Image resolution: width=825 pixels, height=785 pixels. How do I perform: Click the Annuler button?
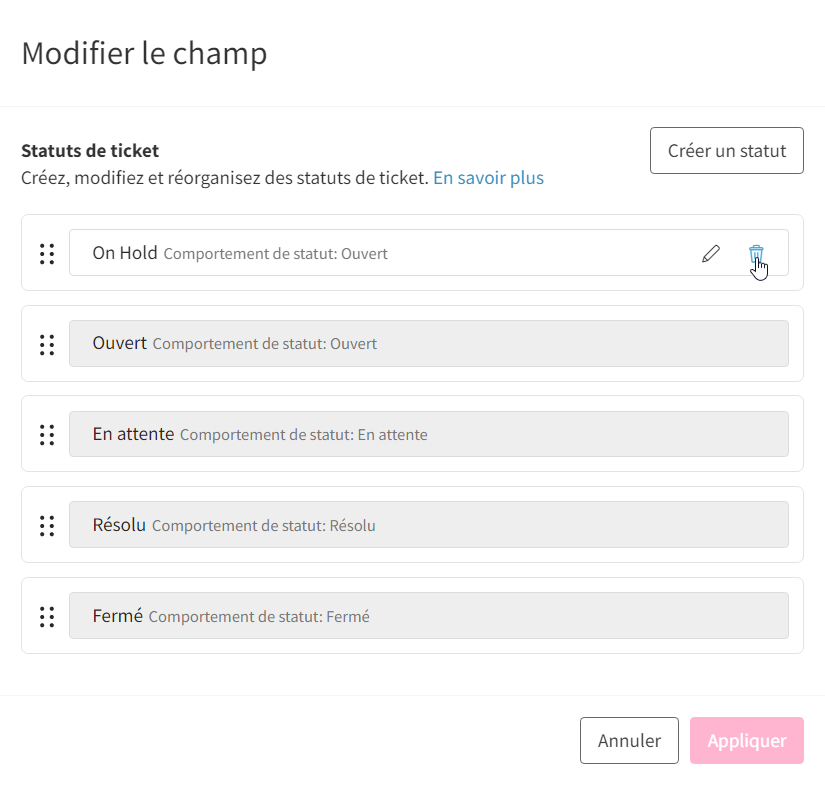629,740
